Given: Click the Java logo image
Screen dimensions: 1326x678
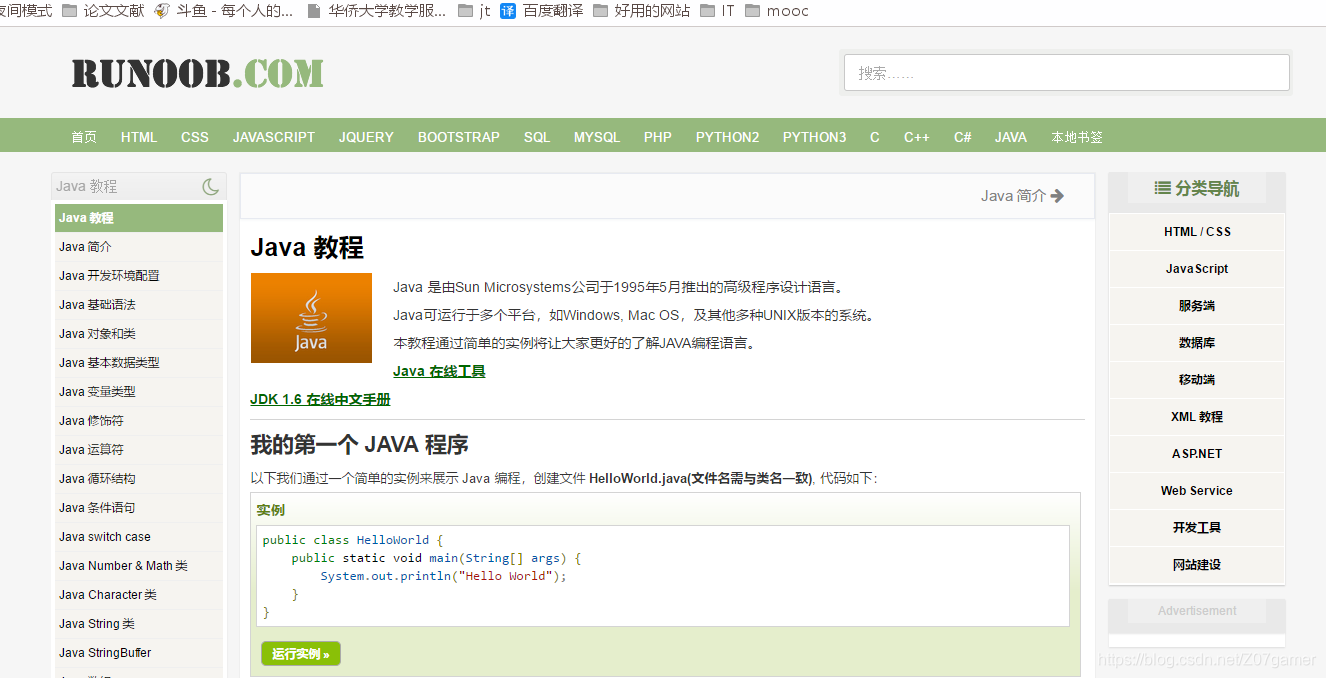Looking at the screenshot, I should 311,318.
